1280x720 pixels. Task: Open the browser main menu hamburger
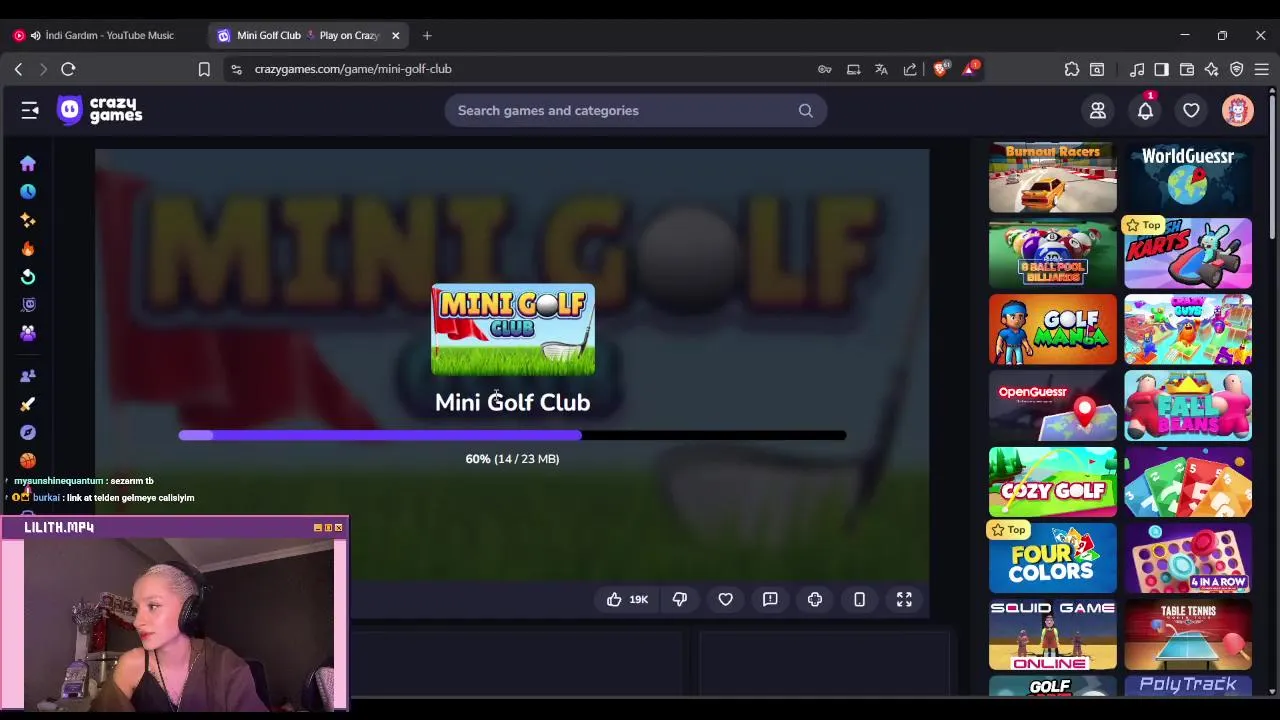click(1261, 69)
